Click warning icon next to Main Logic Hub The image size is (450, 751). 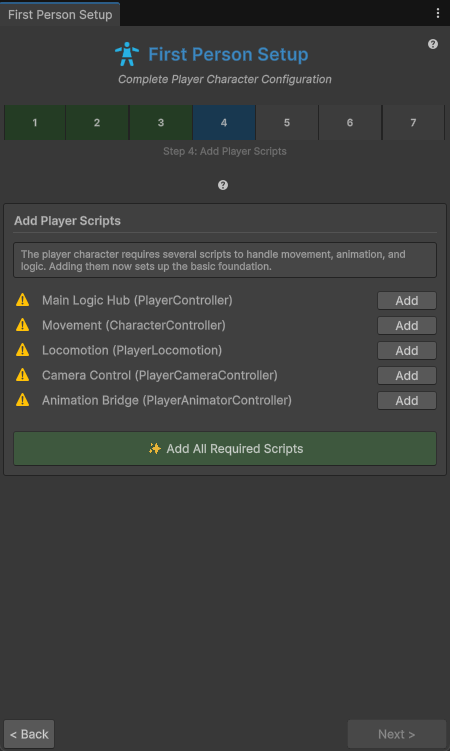(x=22, y=300)
